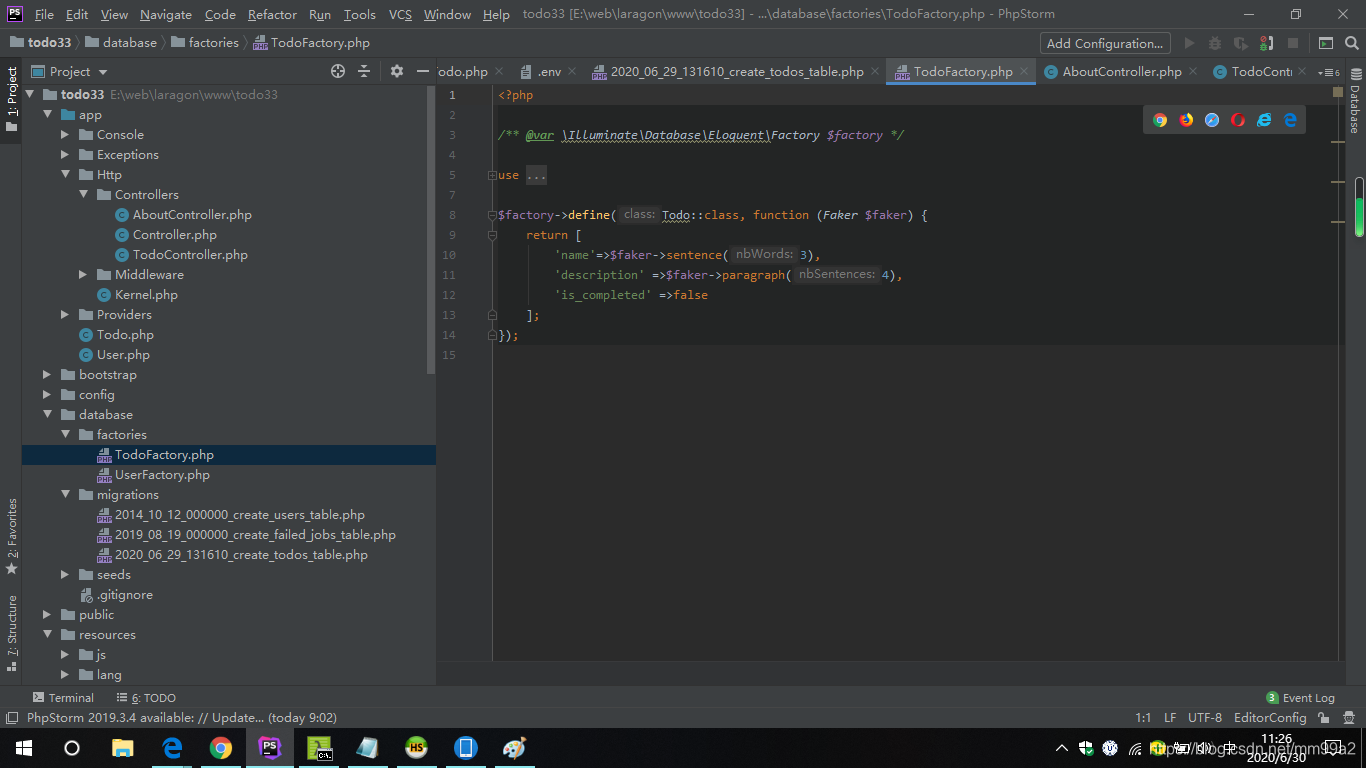
Task: Open in Internet Explorer from editor popup
Action: point(1264,120)
